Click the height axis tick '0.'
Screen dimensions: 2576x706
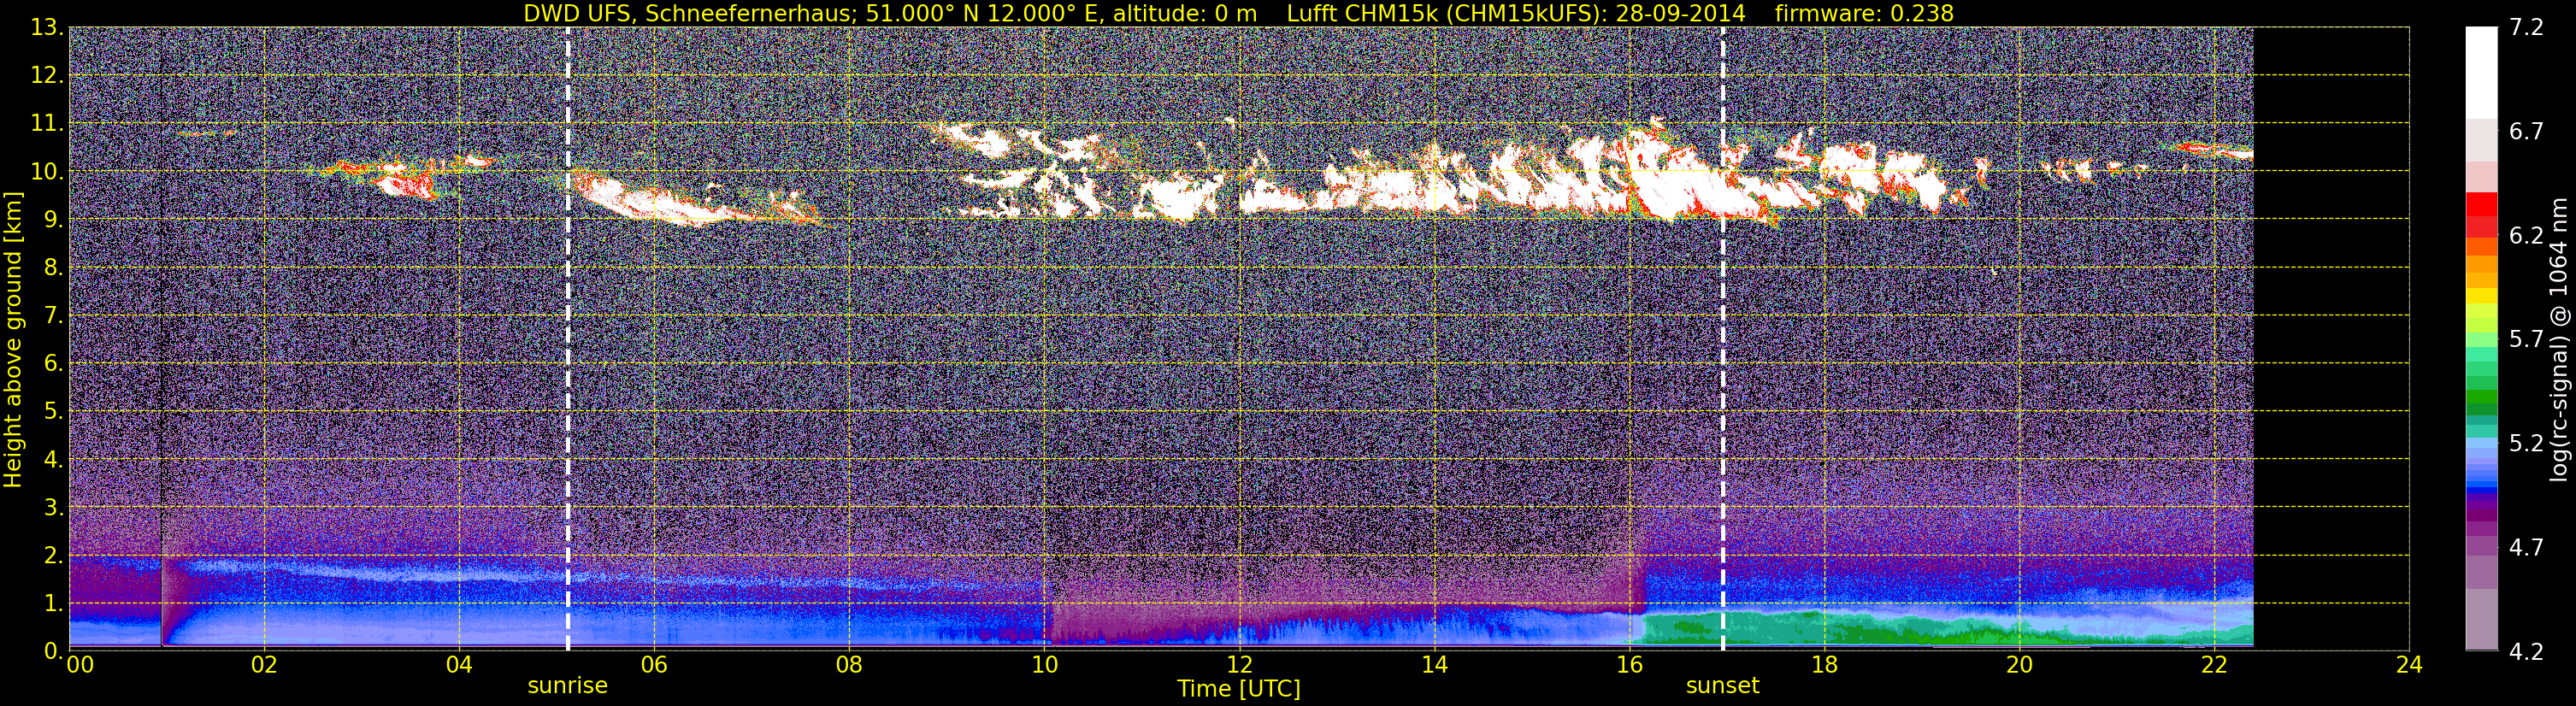(53, 651)
